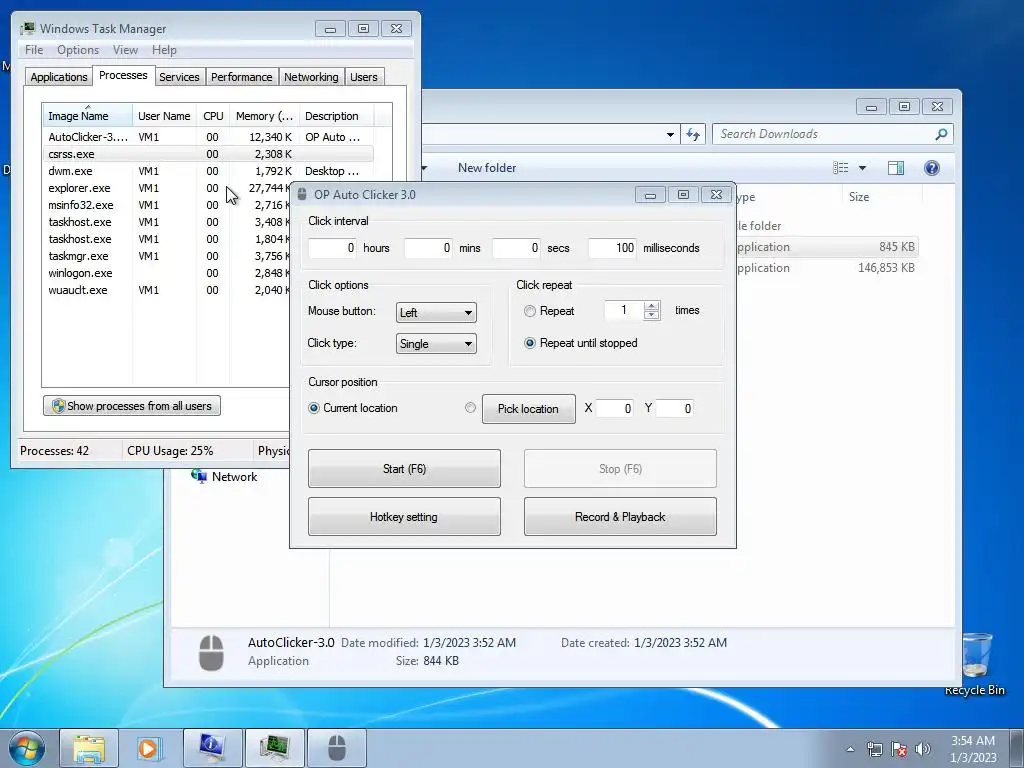This screenshot has width=1024, height=768.
Task: Select the Repeat times radio button
Action: (530, 312)
